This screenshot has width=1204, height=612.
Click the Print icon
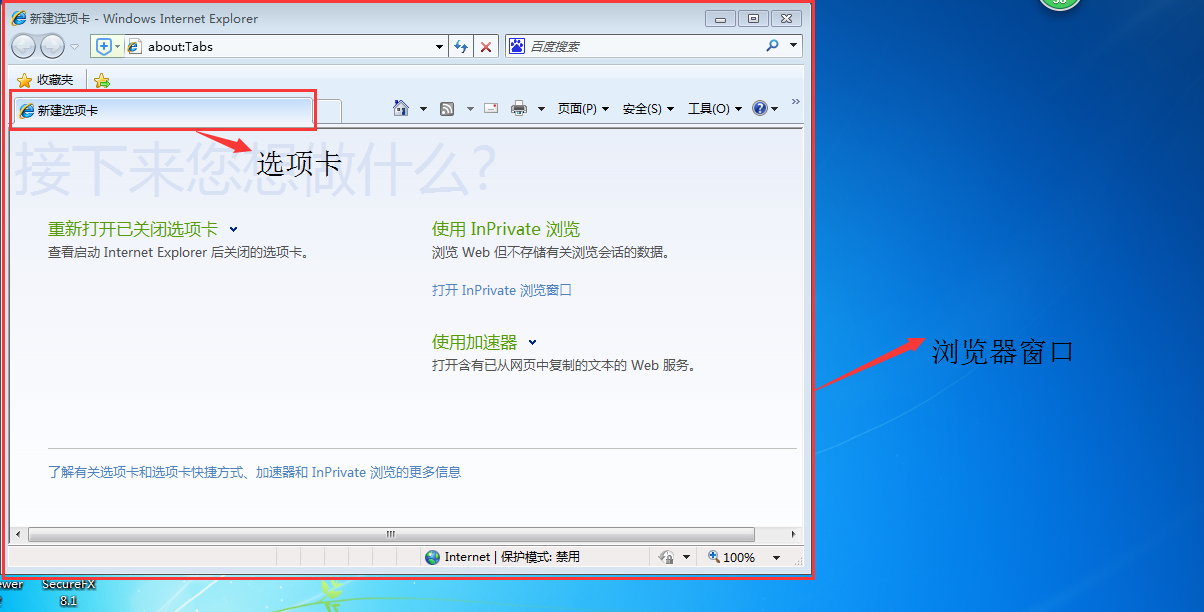(519, 108)
